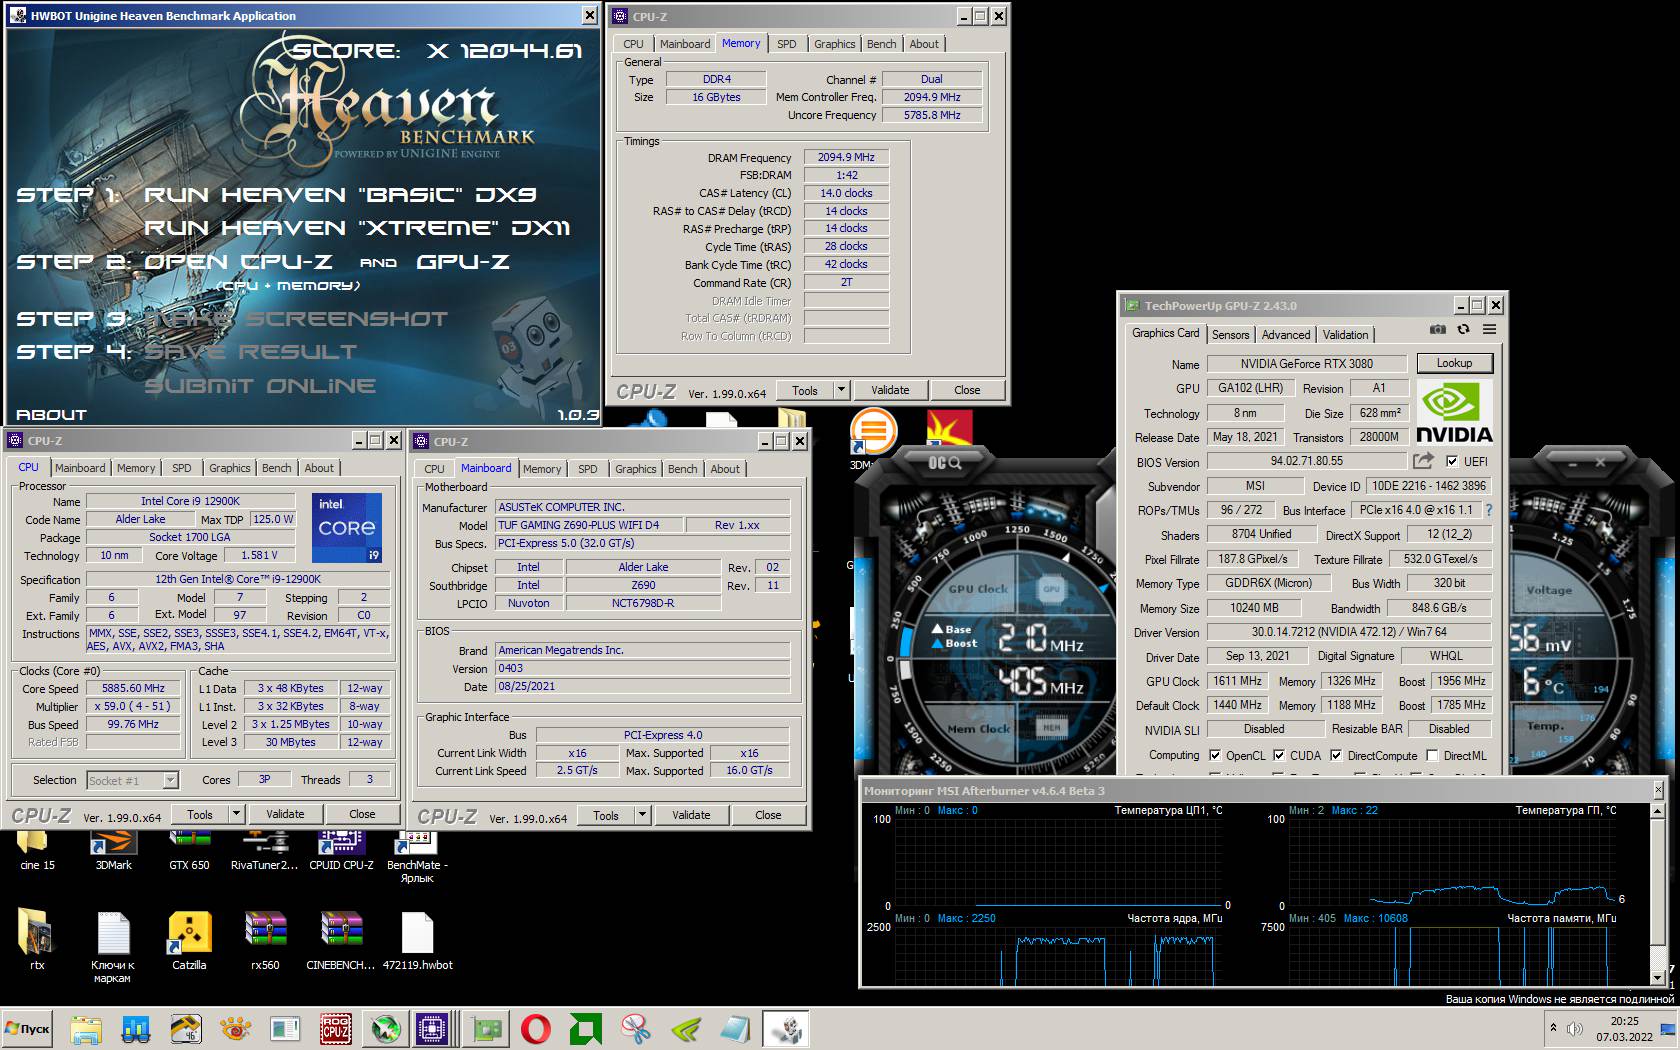Image resolution: width=1680 pixels, height=1050 pixels.
Task: Click Close in the CPU-Z Mainboard window
Action: pyautogui.click(x=768, y=815)
